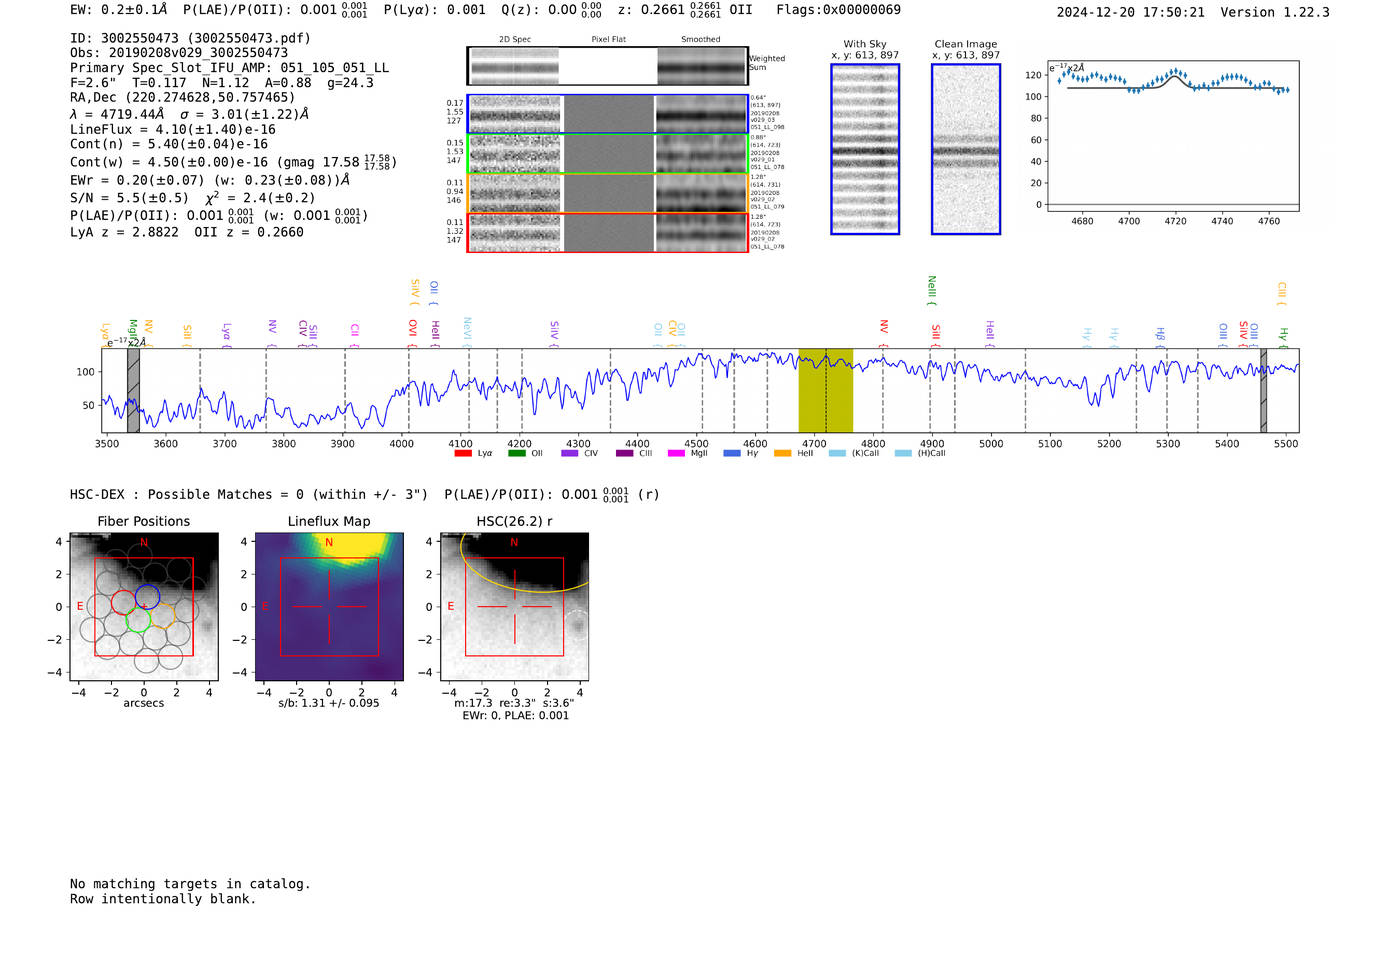
Task: Select the purple CIV legend swatch
Action: tap(570, 453)
